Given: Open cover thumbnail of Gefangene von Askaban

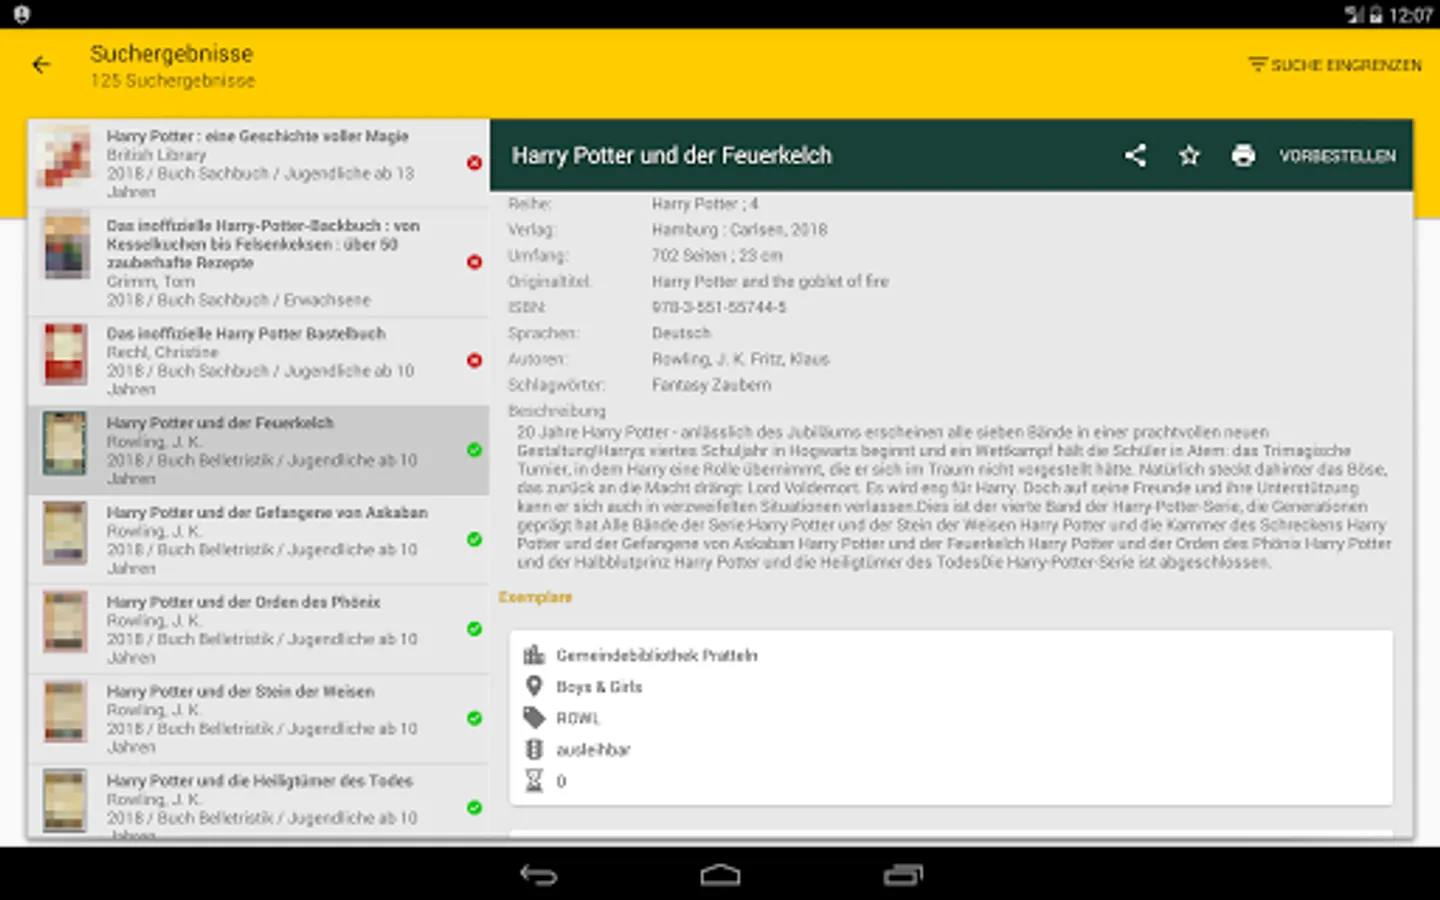Looking at the screenshot, I should (x=65, y=533).
